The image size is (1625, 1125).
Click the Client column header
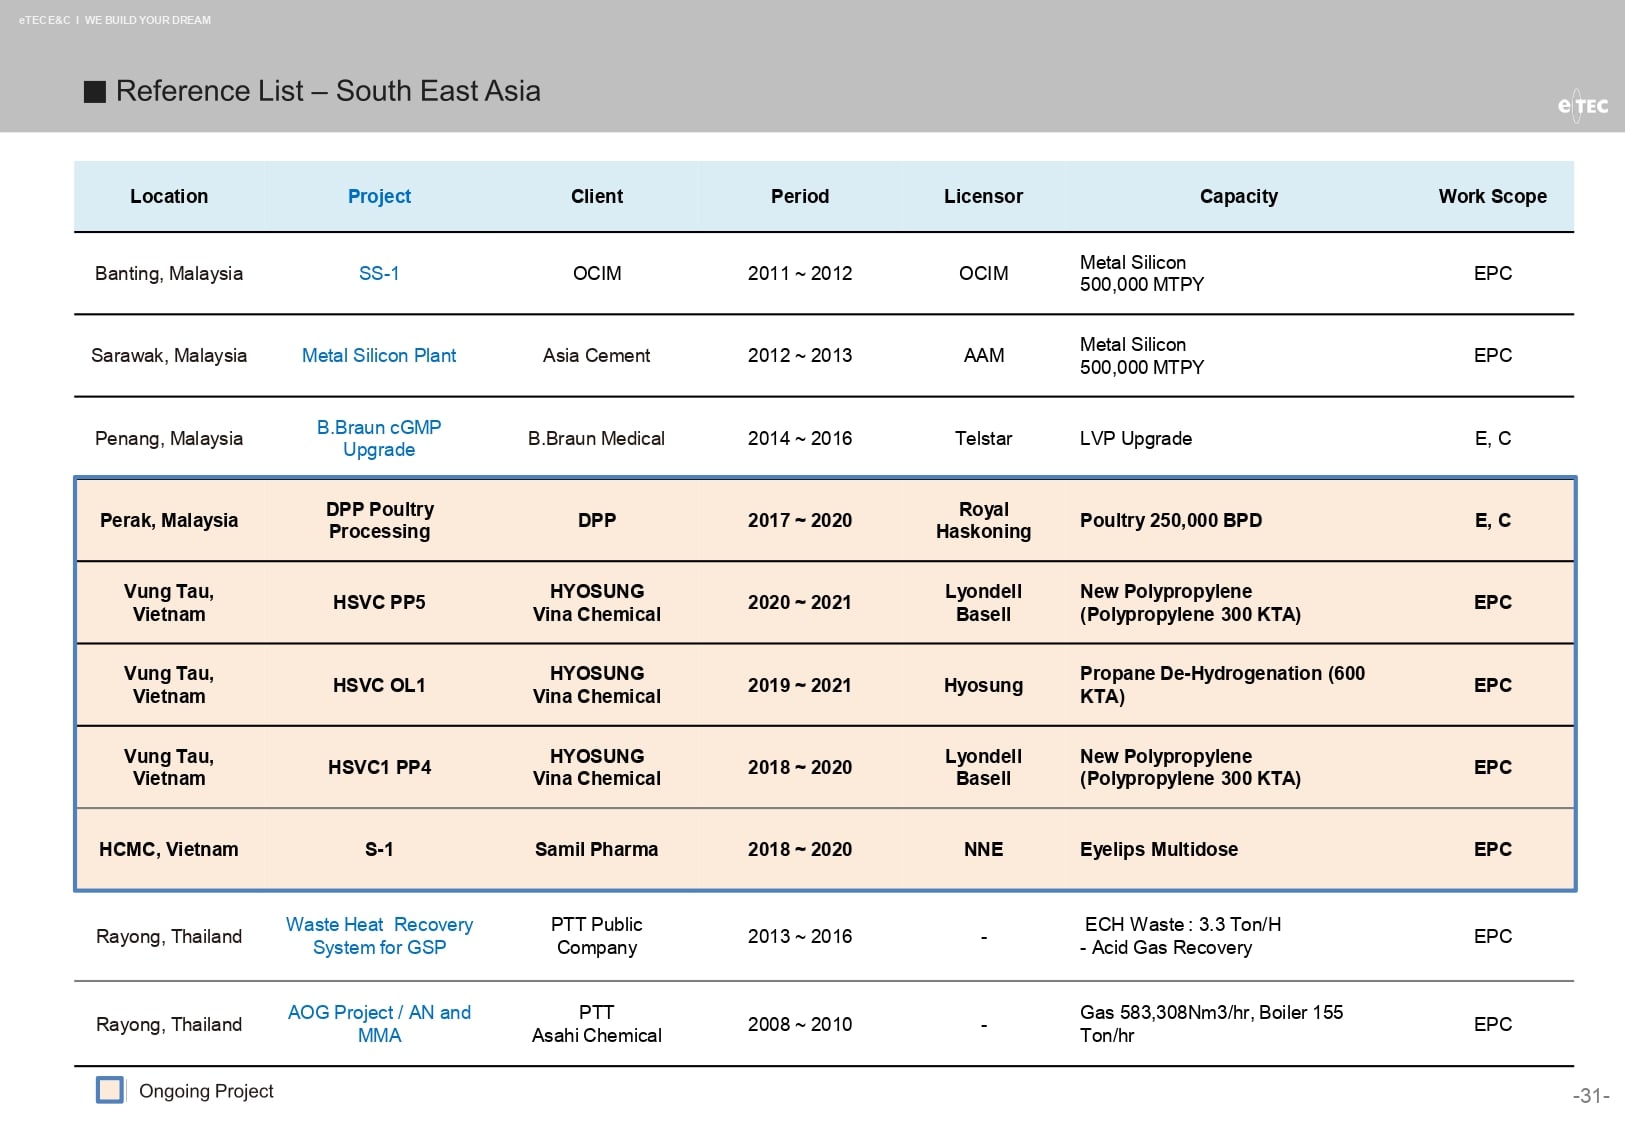tap(597, 196)
